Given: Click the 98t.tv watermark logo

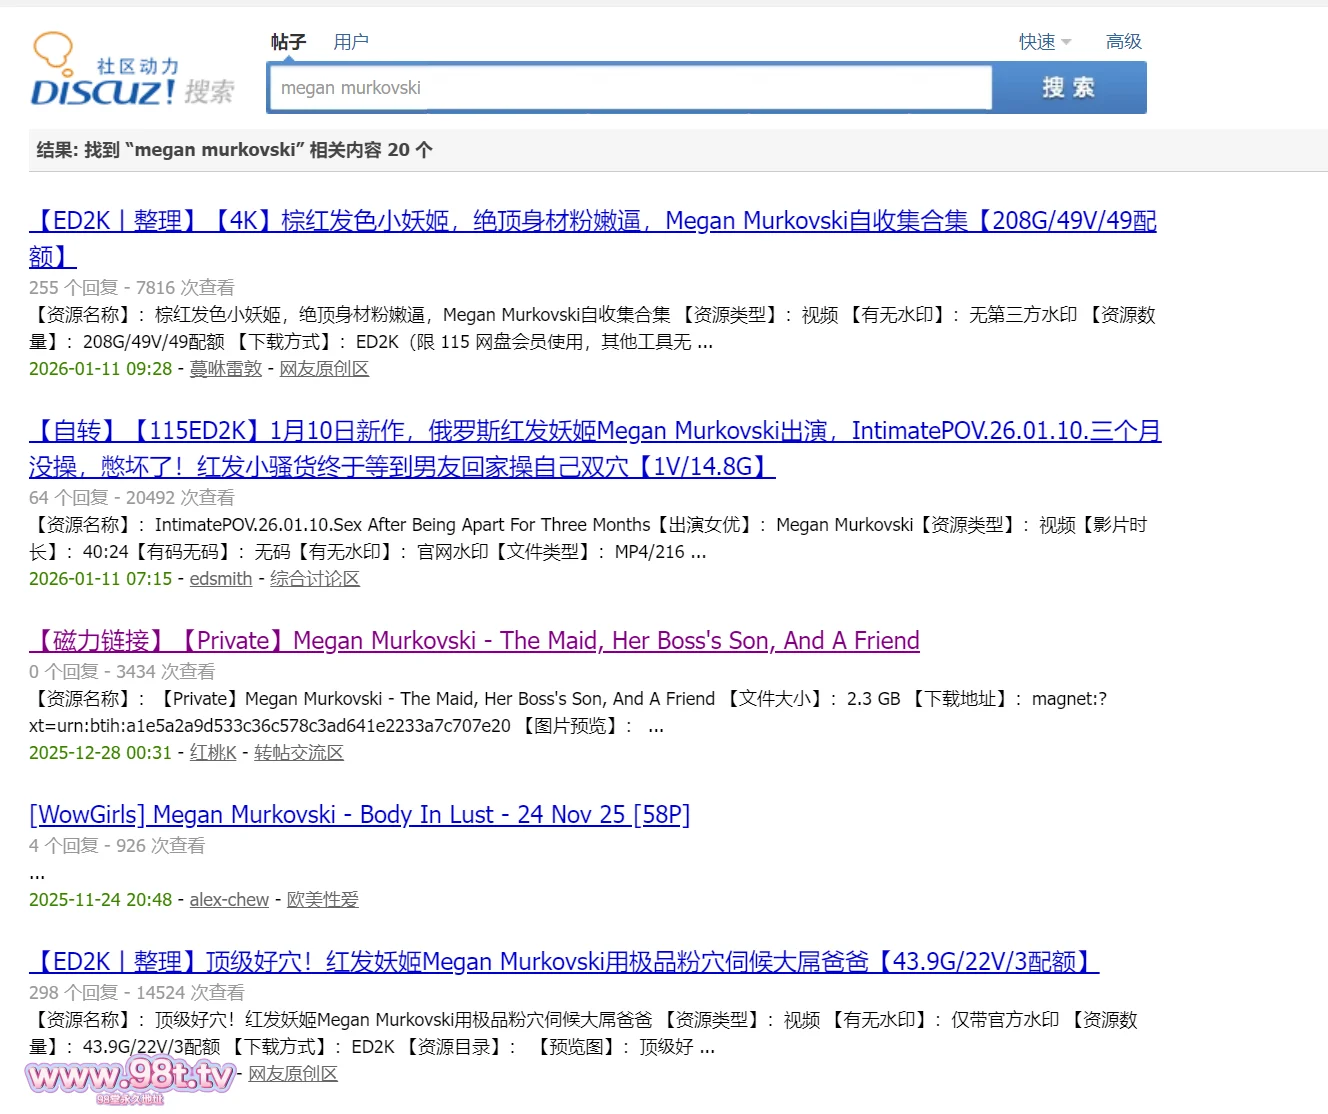Looking at the screenshot, I should 130,1078.
